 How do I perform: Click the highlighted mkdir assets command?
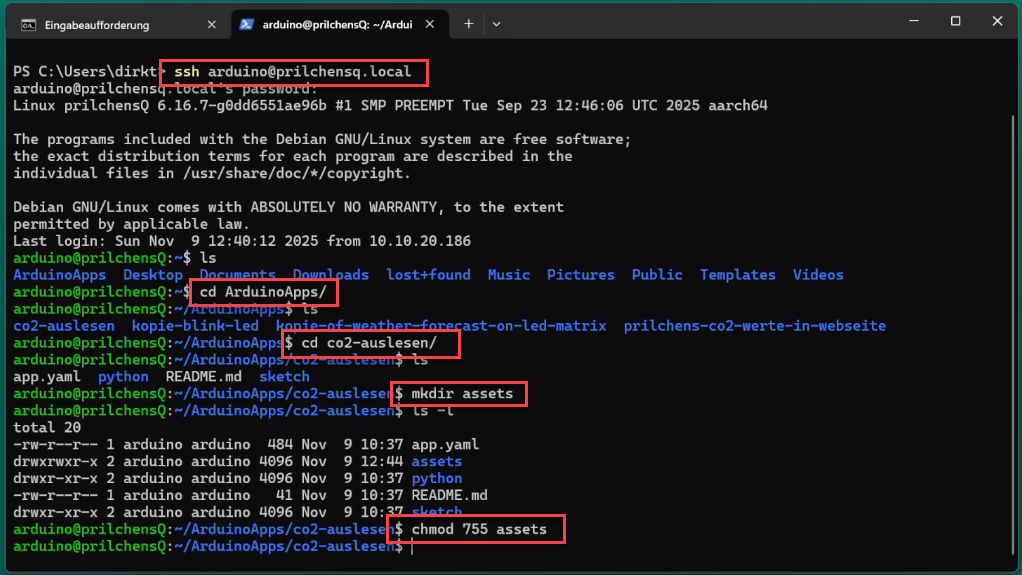click(461, 394)
